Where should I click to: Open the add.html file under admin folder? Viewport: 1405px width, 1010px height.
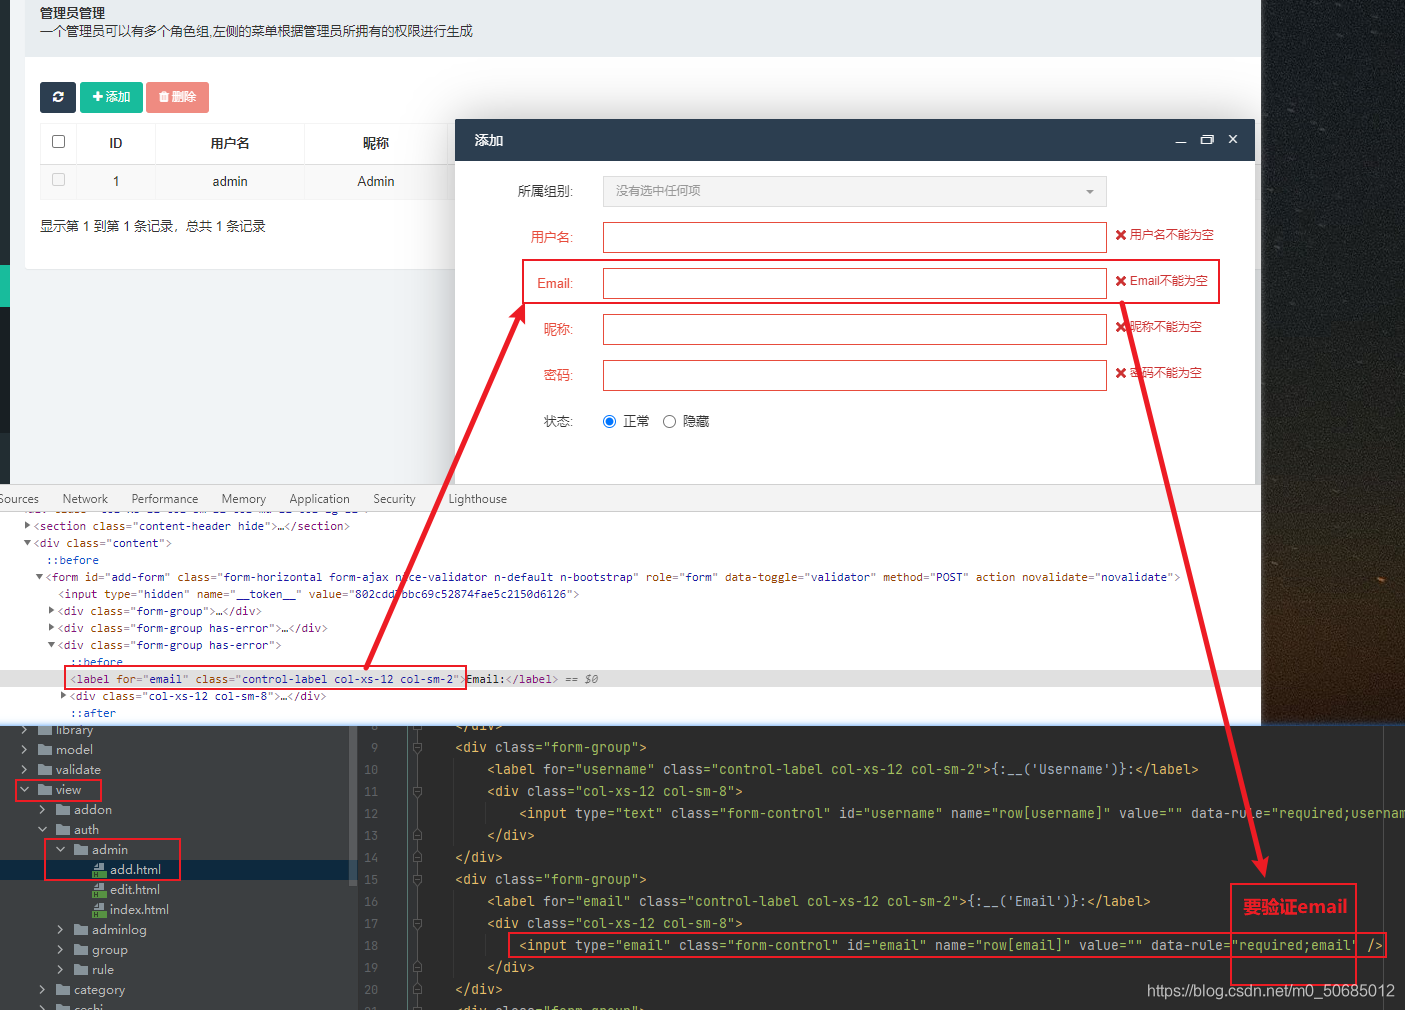pos(134,869)
